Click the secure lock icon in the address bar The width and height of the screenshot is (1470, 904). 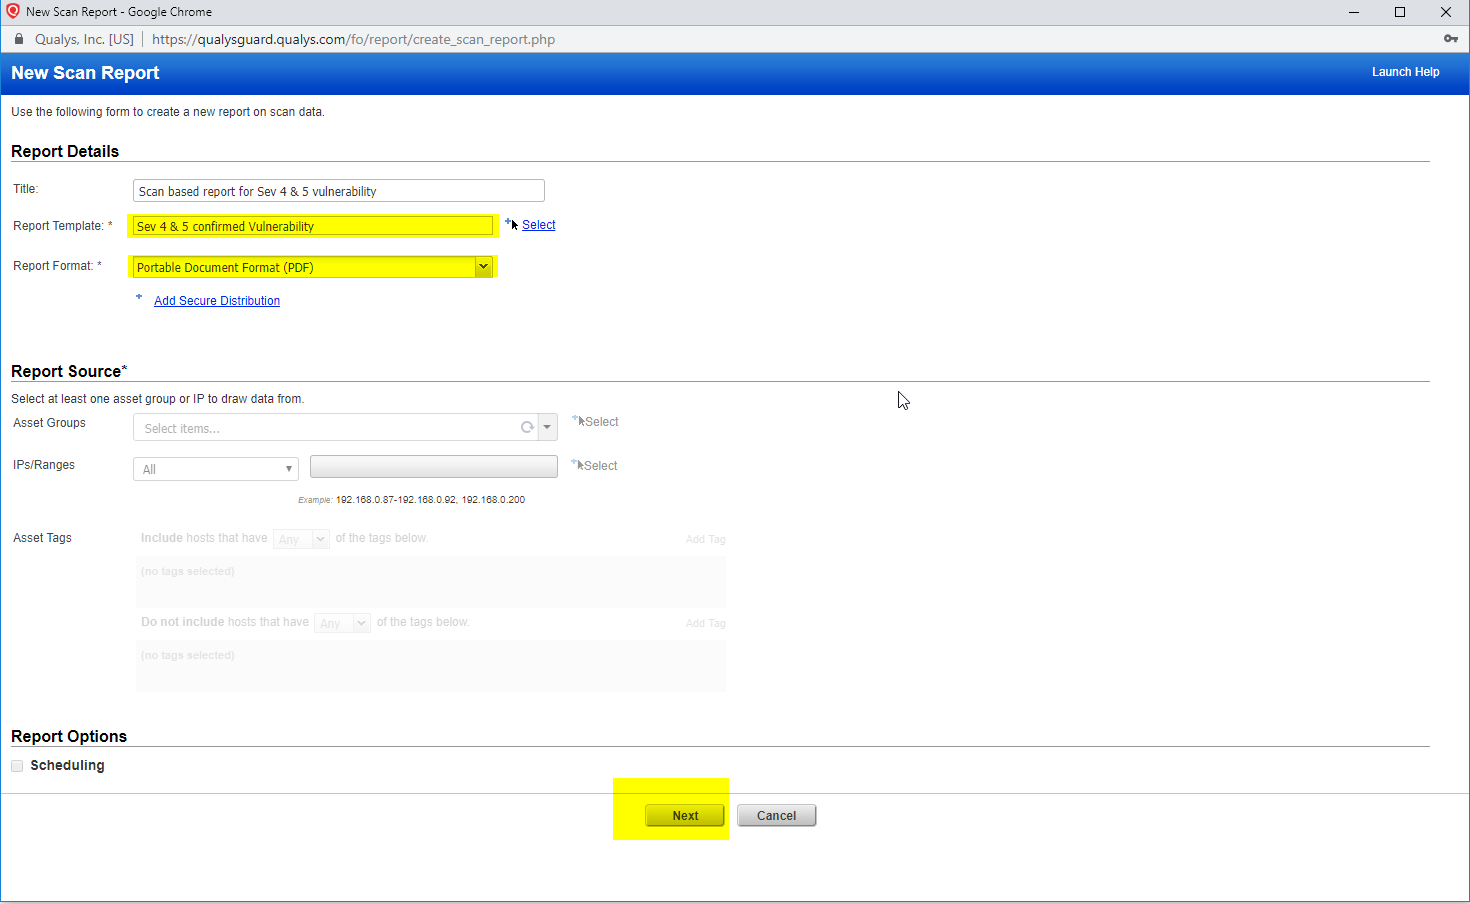pos(18,40)
